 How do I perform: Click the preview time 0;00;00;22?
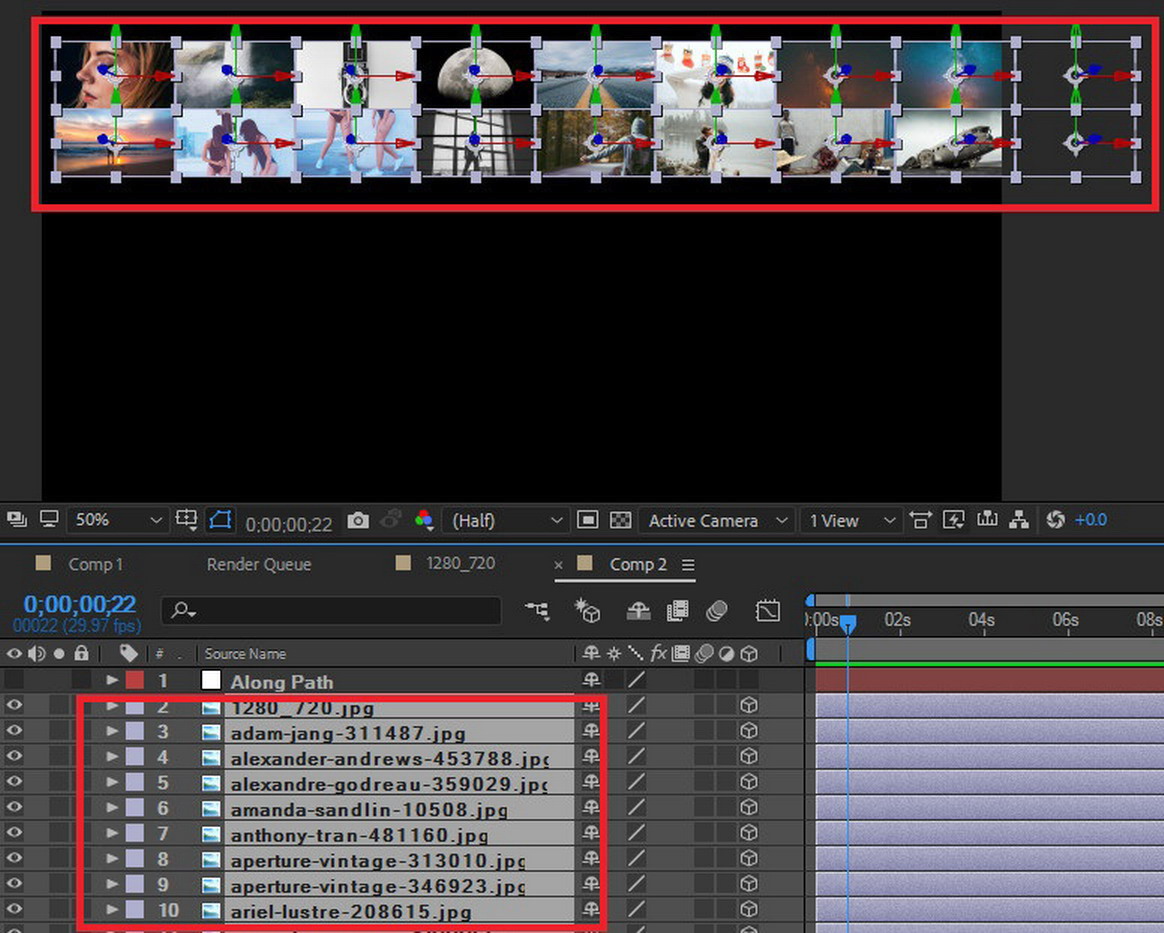point(289,524)
